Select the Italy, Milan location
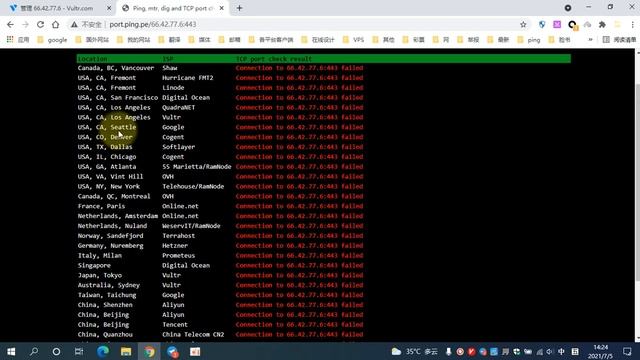 100,256
